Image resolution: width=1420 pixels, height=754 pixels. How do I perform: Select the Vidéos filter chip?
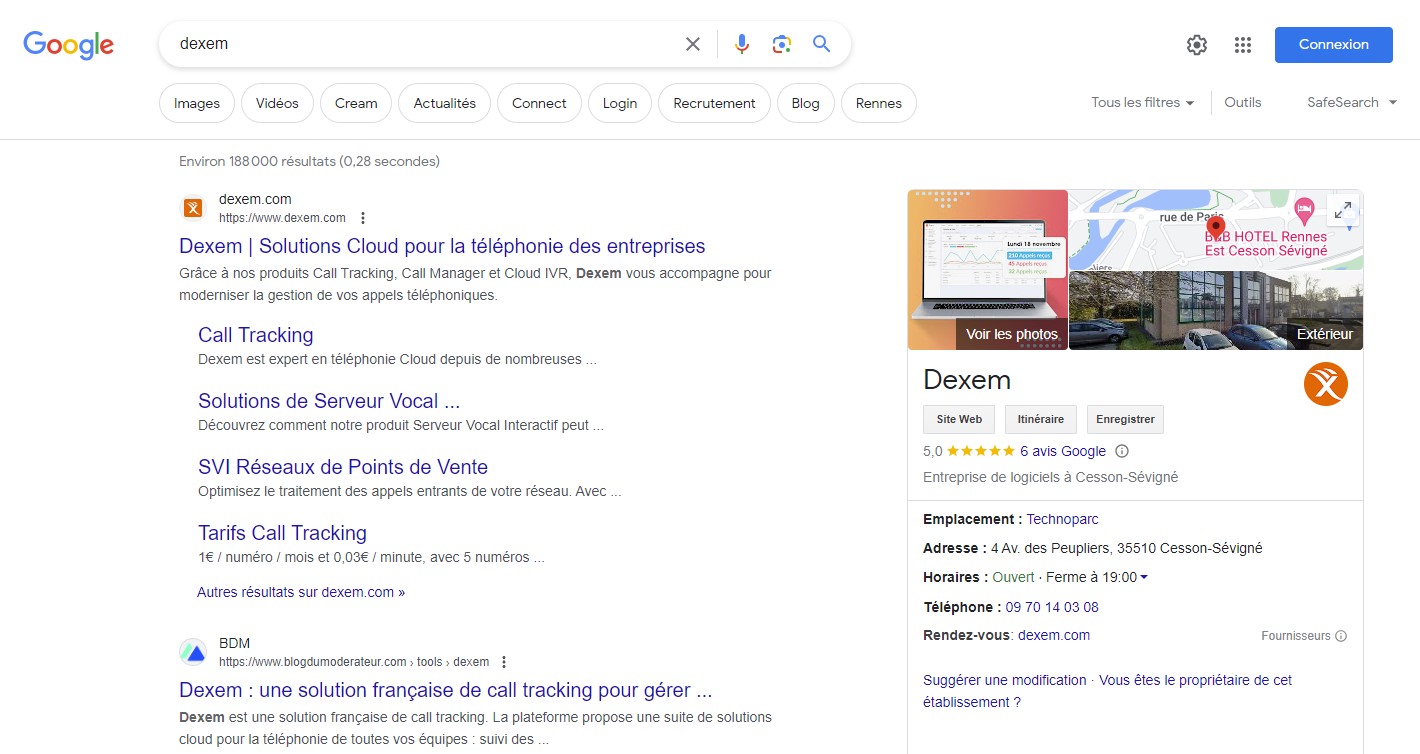tap(277, 103)
